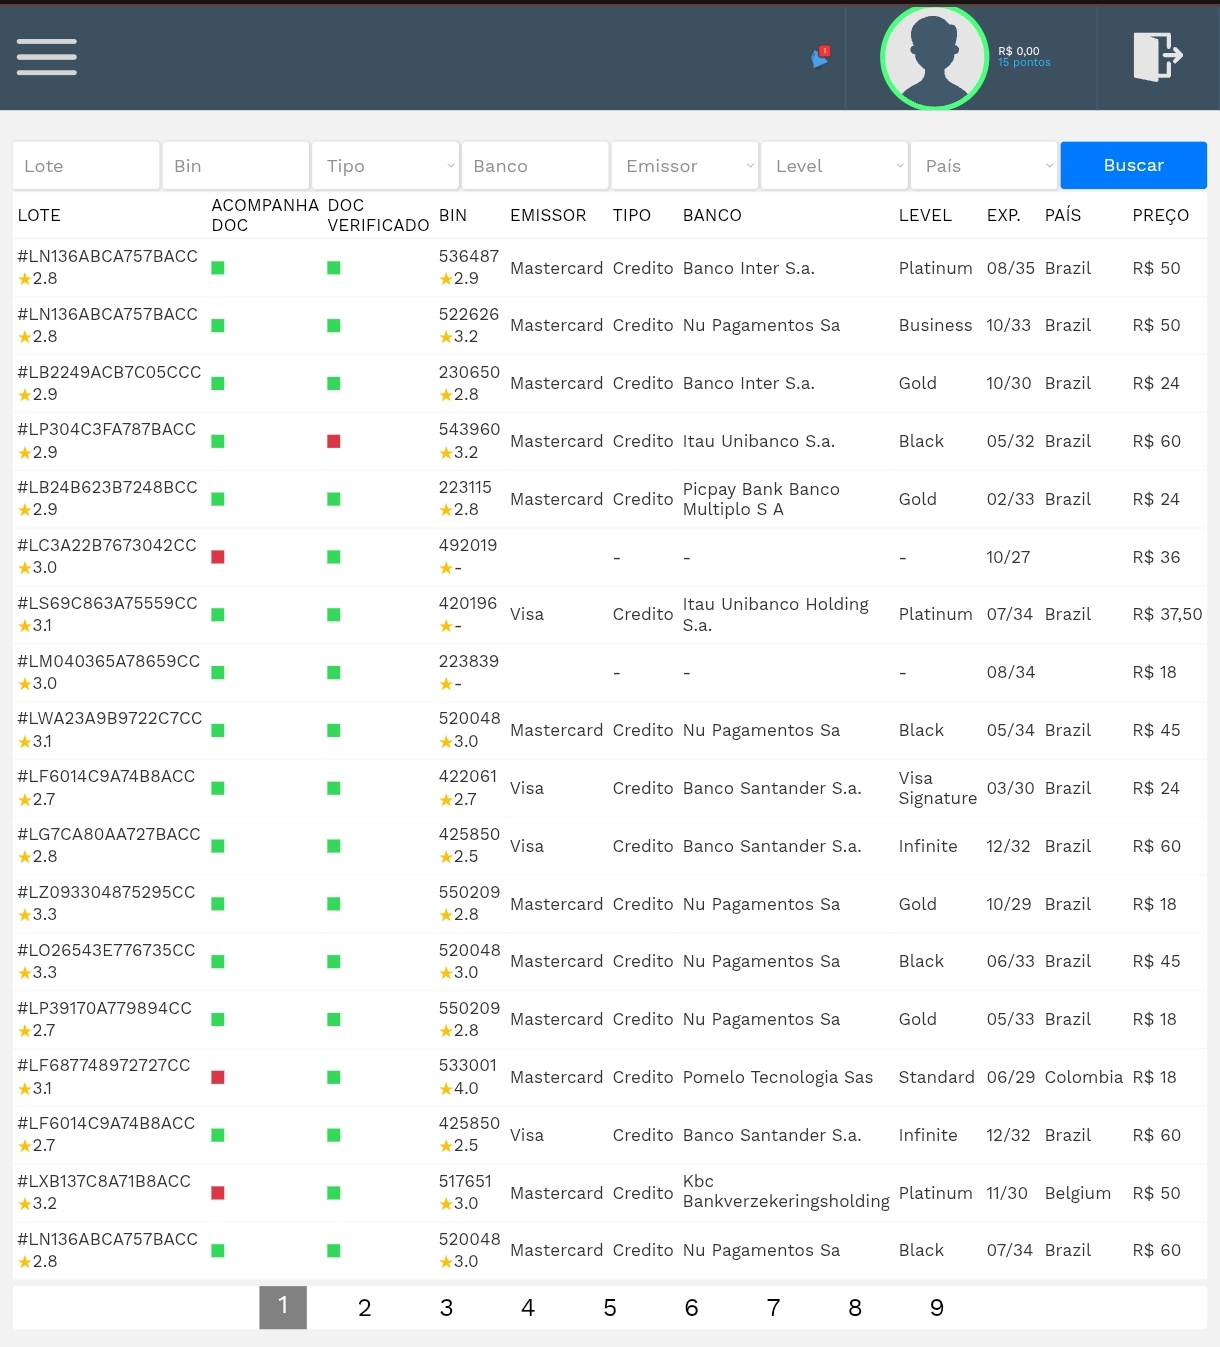
Task: Click the "Belgium" country cell
Action: tap(1078, 1193)
